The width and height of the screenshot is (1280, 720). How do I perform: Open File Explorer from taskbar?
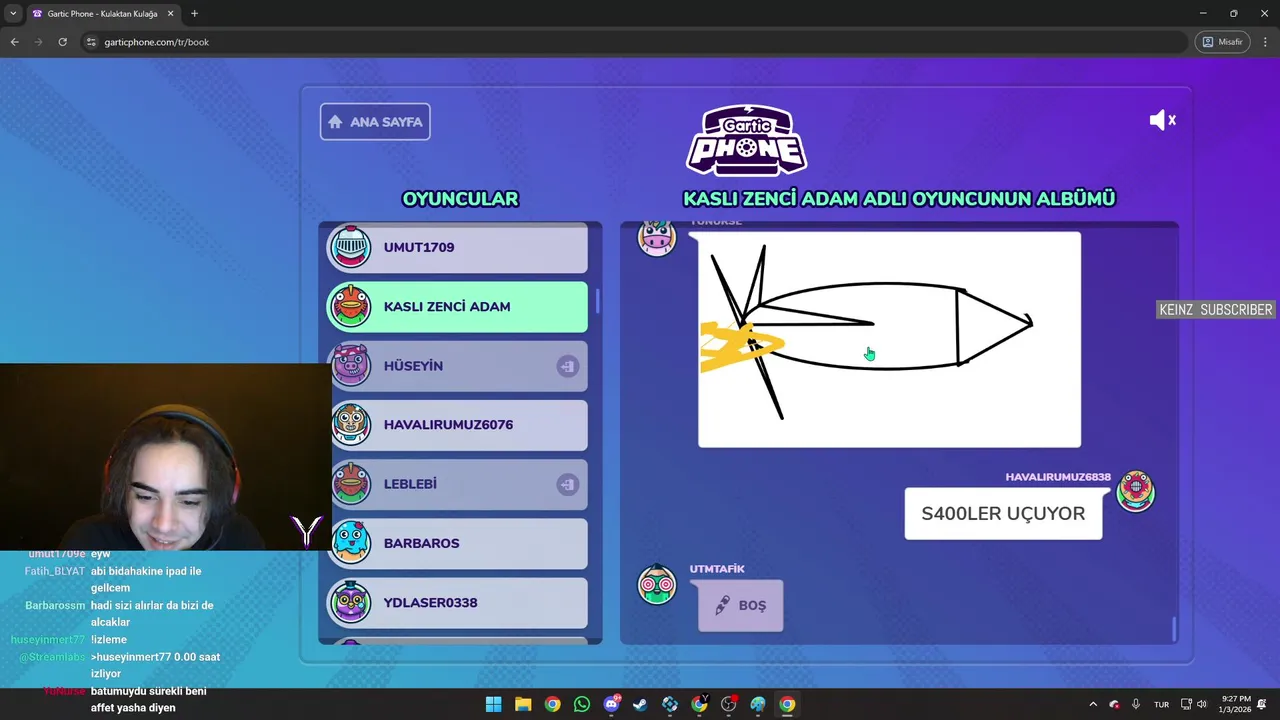[x=523, y=704]
